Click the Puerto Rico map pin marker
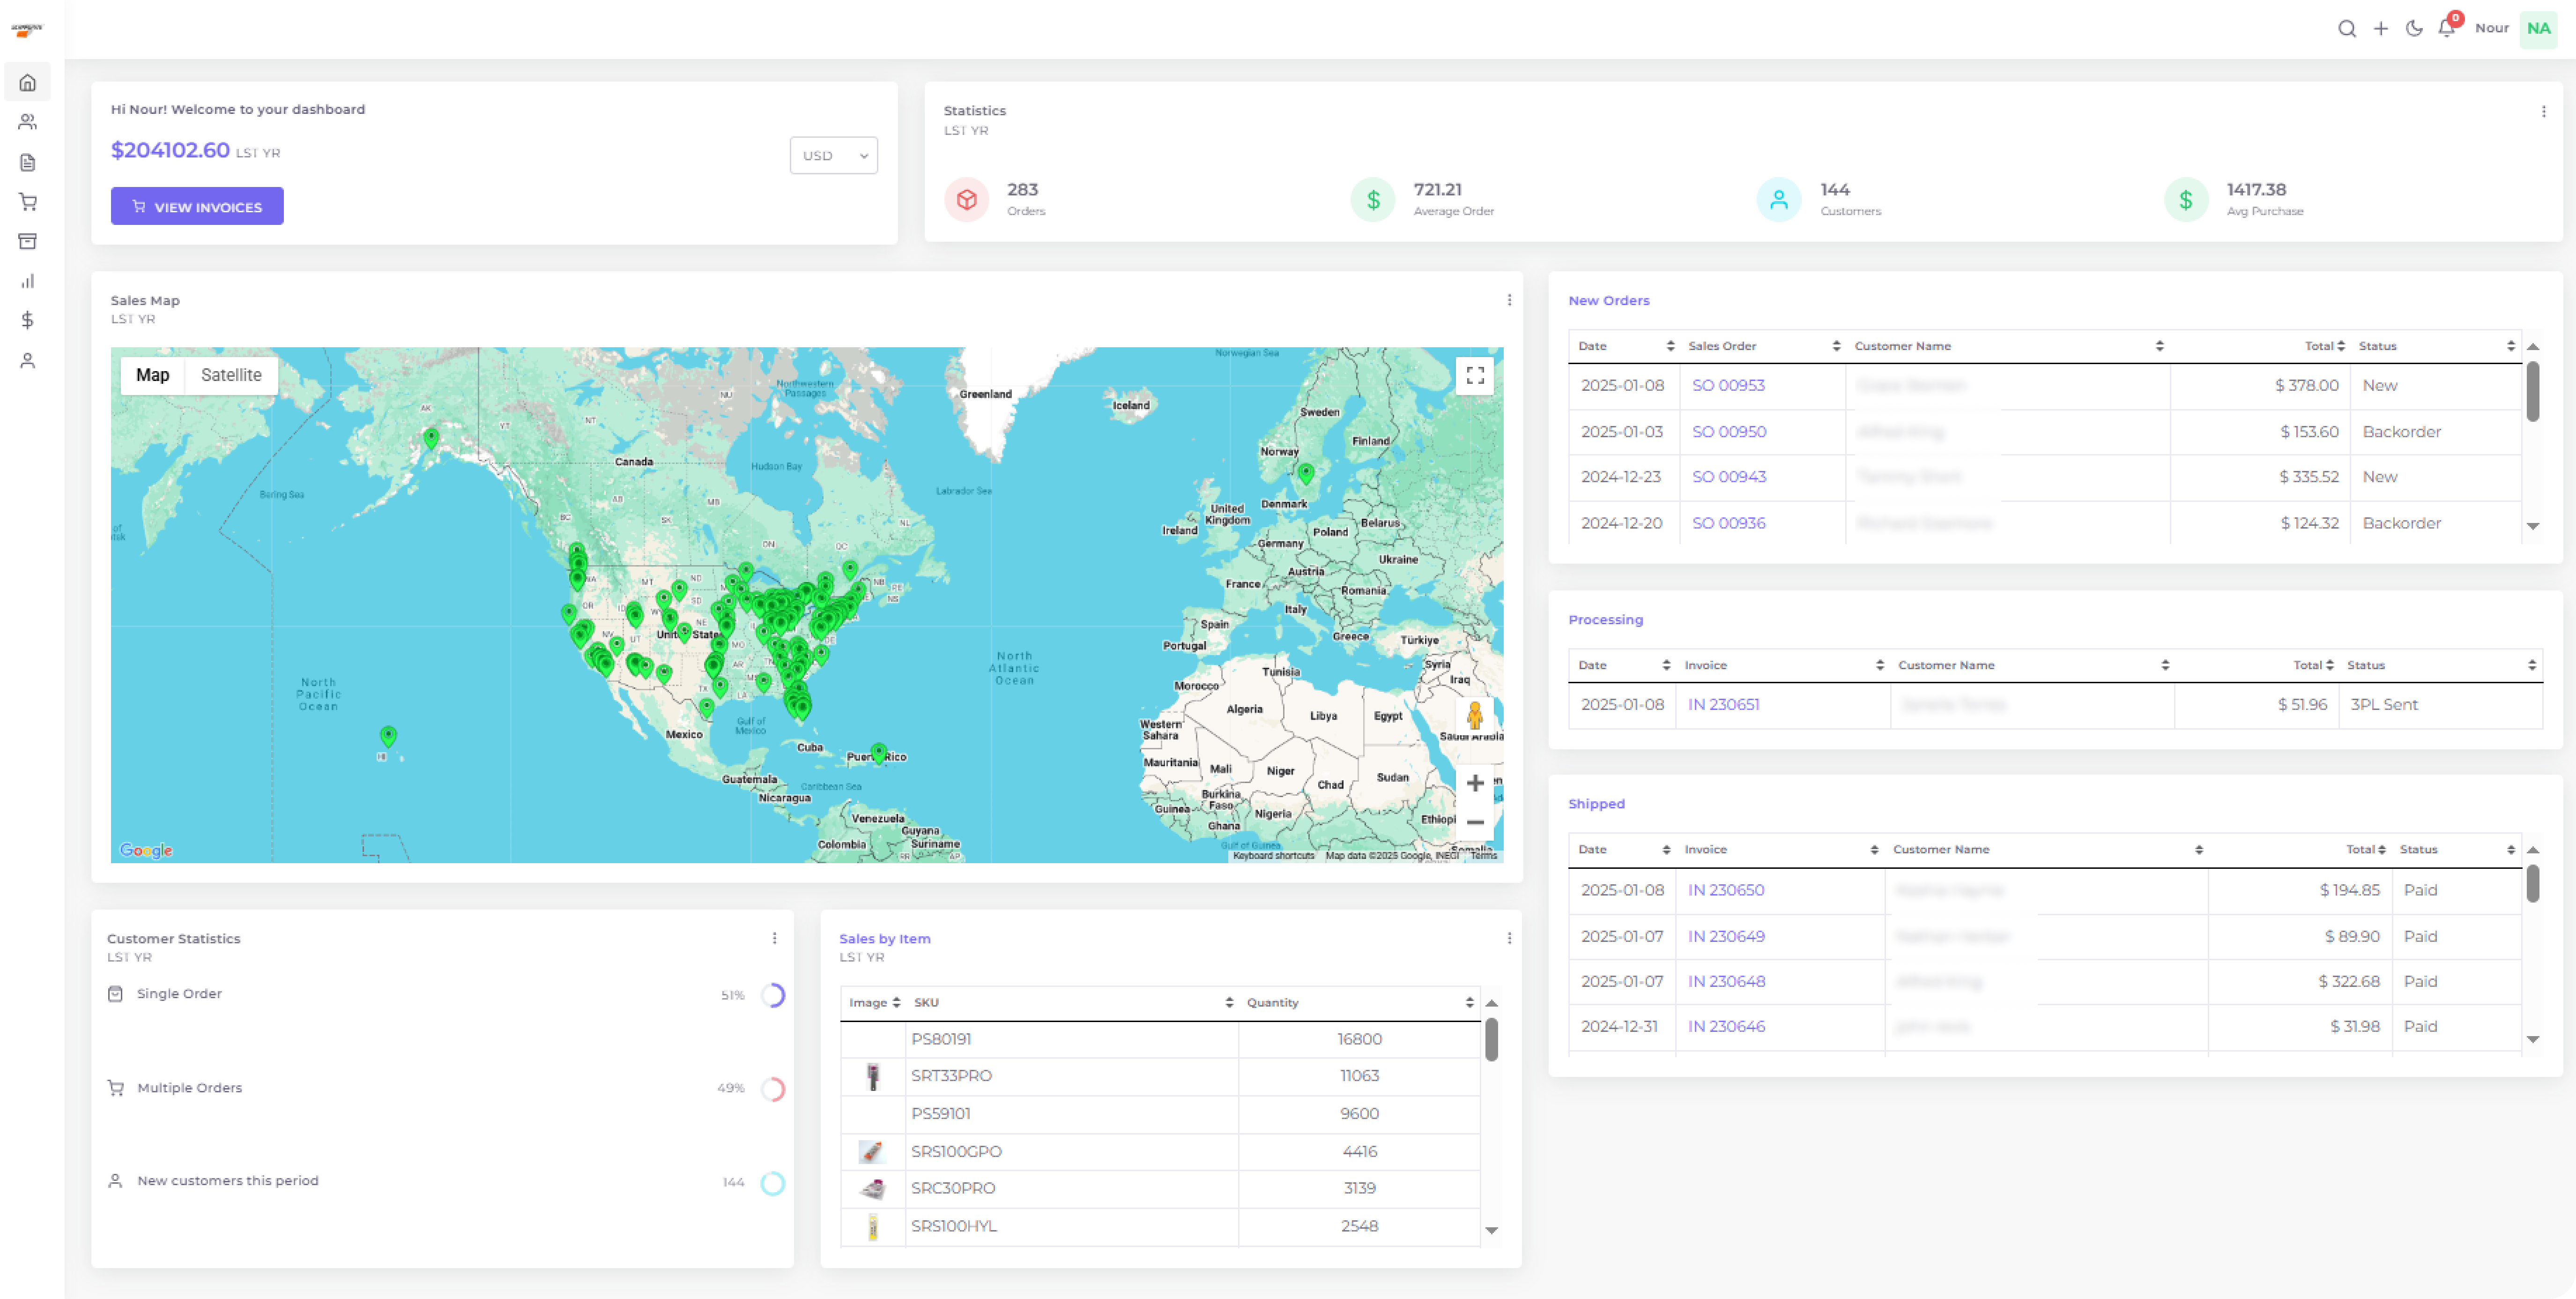2576x1299 pixels. [x=878, y=753]
